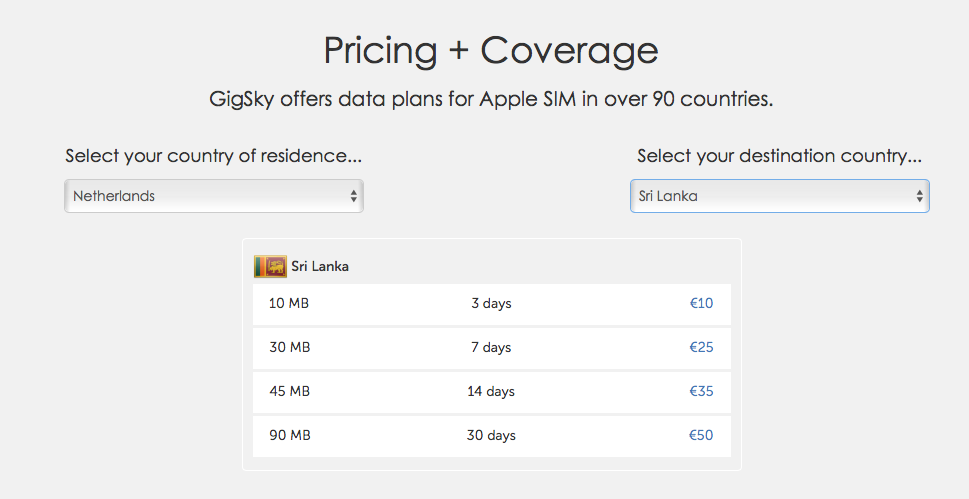Viewport: 969px width, 499px height.
Task: Click the Sri Lanka flag icon
Action: pyautogui.click(x=270, y=267)
